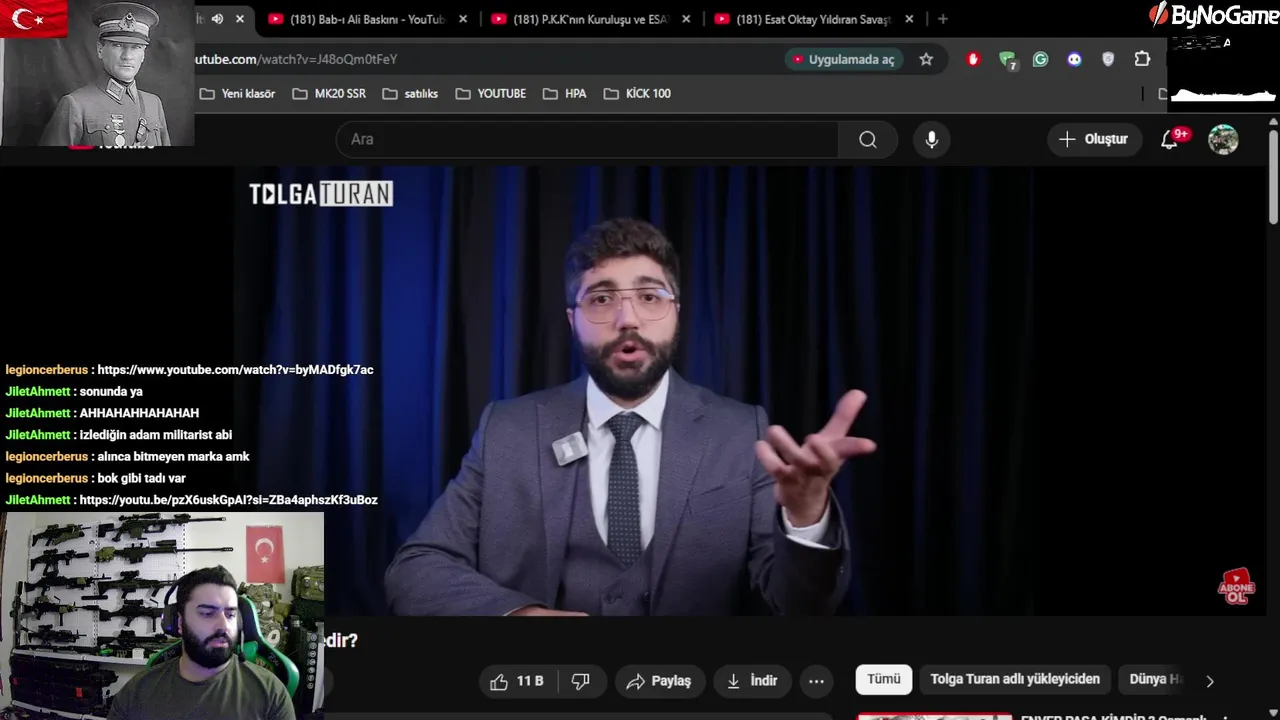This screenshot has width=1280, height=720.
Task: Click the İndir download button
Action: pos(752,681)
